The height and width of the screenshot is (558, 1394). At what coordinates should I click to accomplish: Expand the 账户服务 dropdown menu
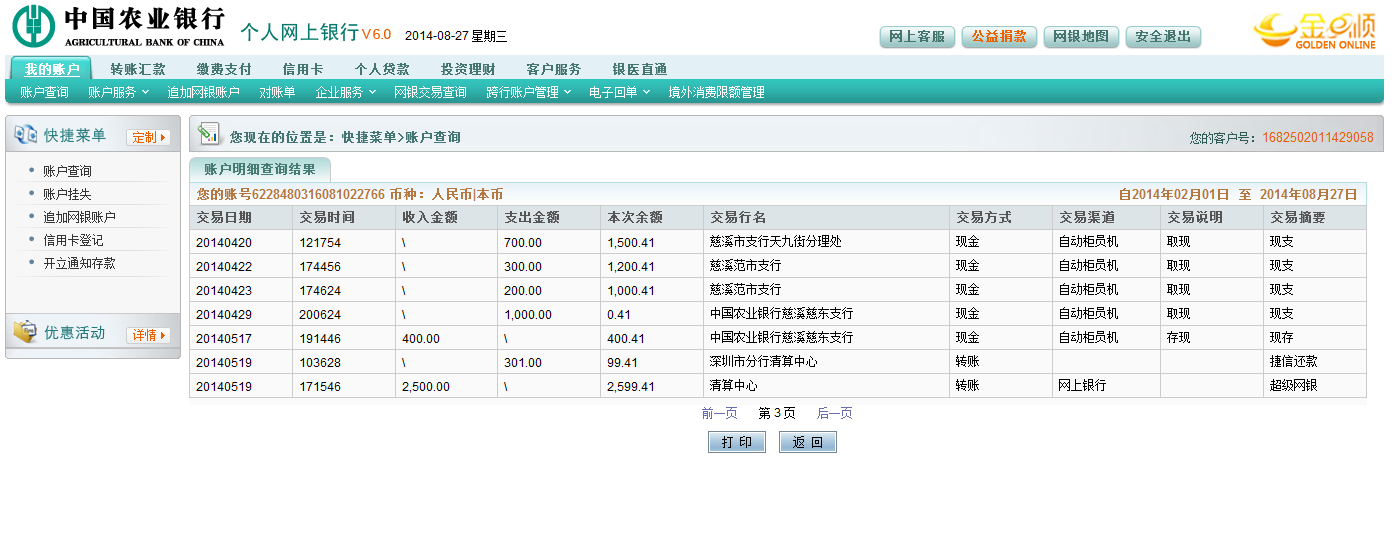[x=118, y=92]
